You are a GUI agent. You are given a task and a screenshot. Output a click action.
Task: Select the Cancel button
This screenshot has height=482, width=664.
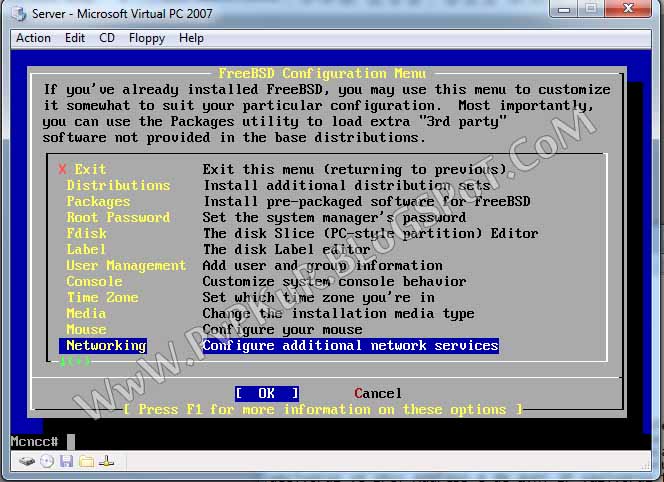[377, 393]
